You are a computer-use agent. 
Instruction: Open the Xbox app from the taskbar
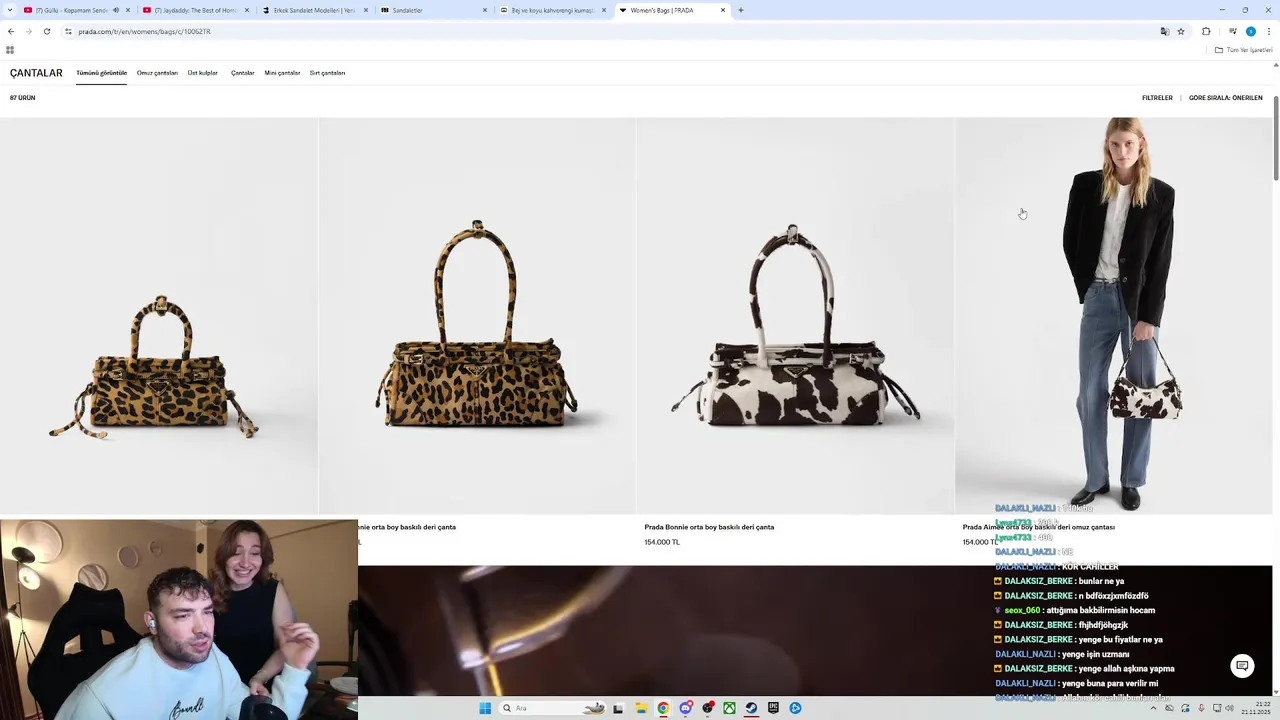coord(729,708)
